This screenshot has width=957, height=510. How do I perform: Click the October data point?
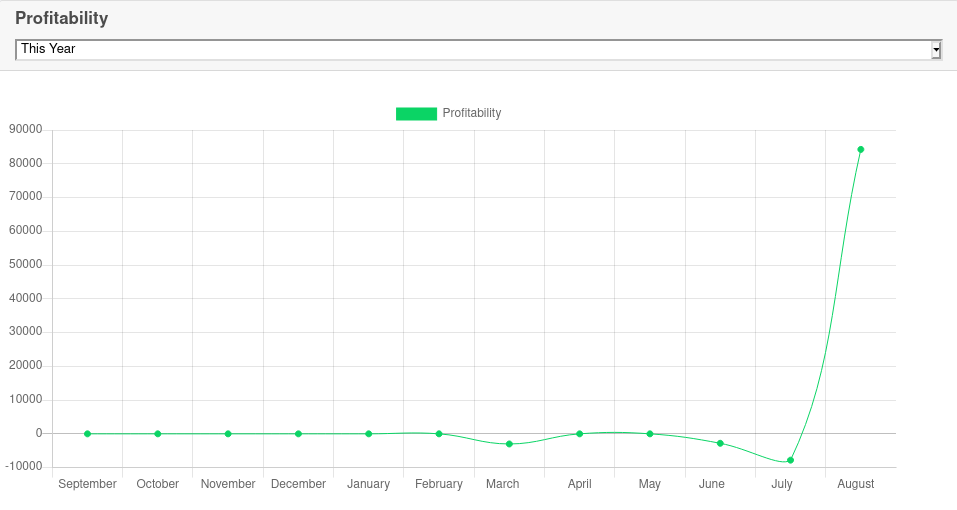pyautogui.click(x=158, y=434)
